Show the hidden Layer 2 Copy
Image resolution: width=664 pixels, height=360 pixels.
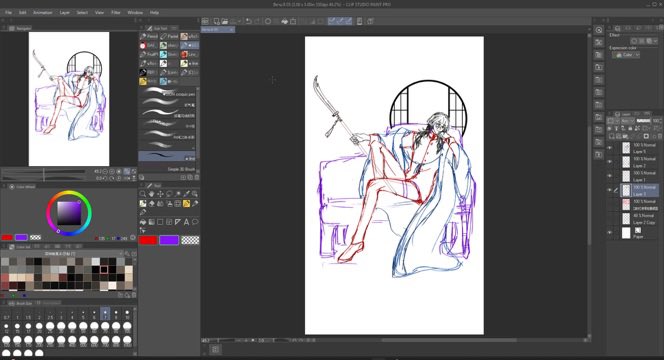[x=610, y=219]
